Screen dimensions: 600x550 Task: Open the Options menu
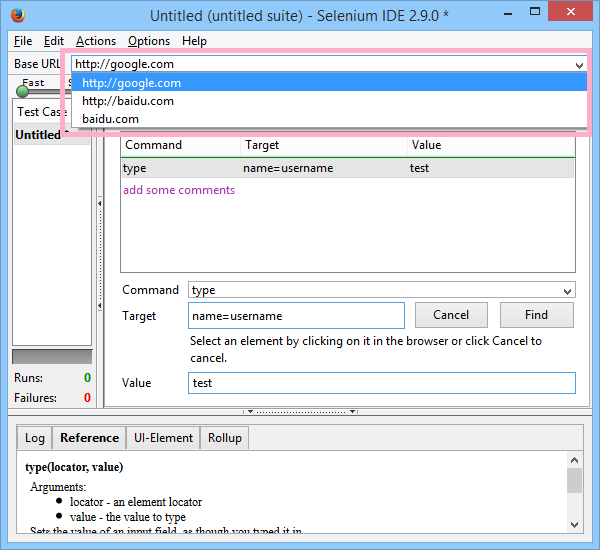point(149,41)
